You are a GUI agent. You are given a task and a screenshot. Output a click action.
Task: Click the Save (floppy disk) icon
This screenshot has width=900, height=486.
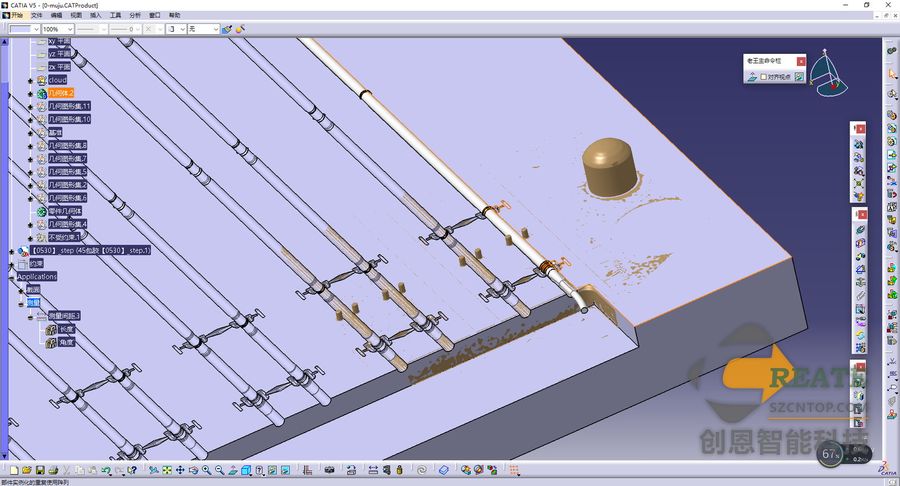point(40,470)
